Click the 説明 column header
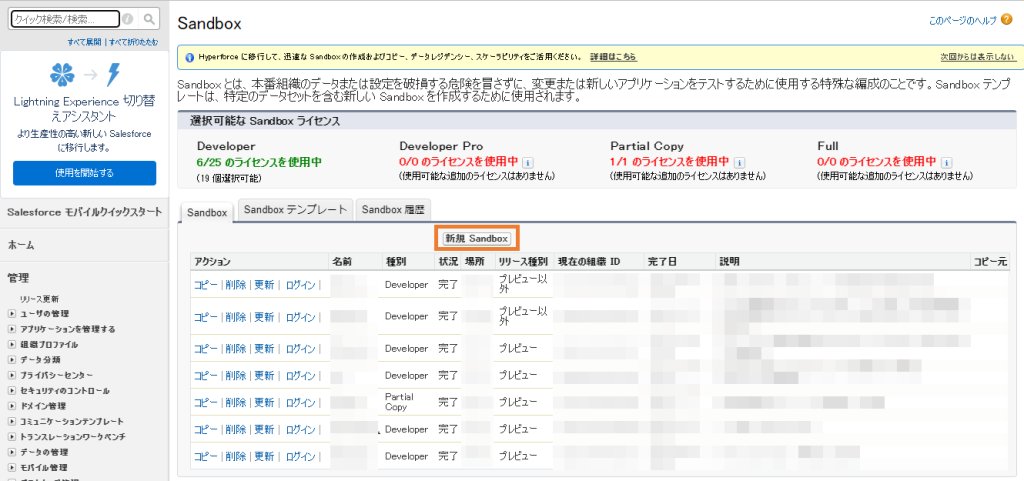This screenshot has width=1024, height=481. [x=729, y=262]
